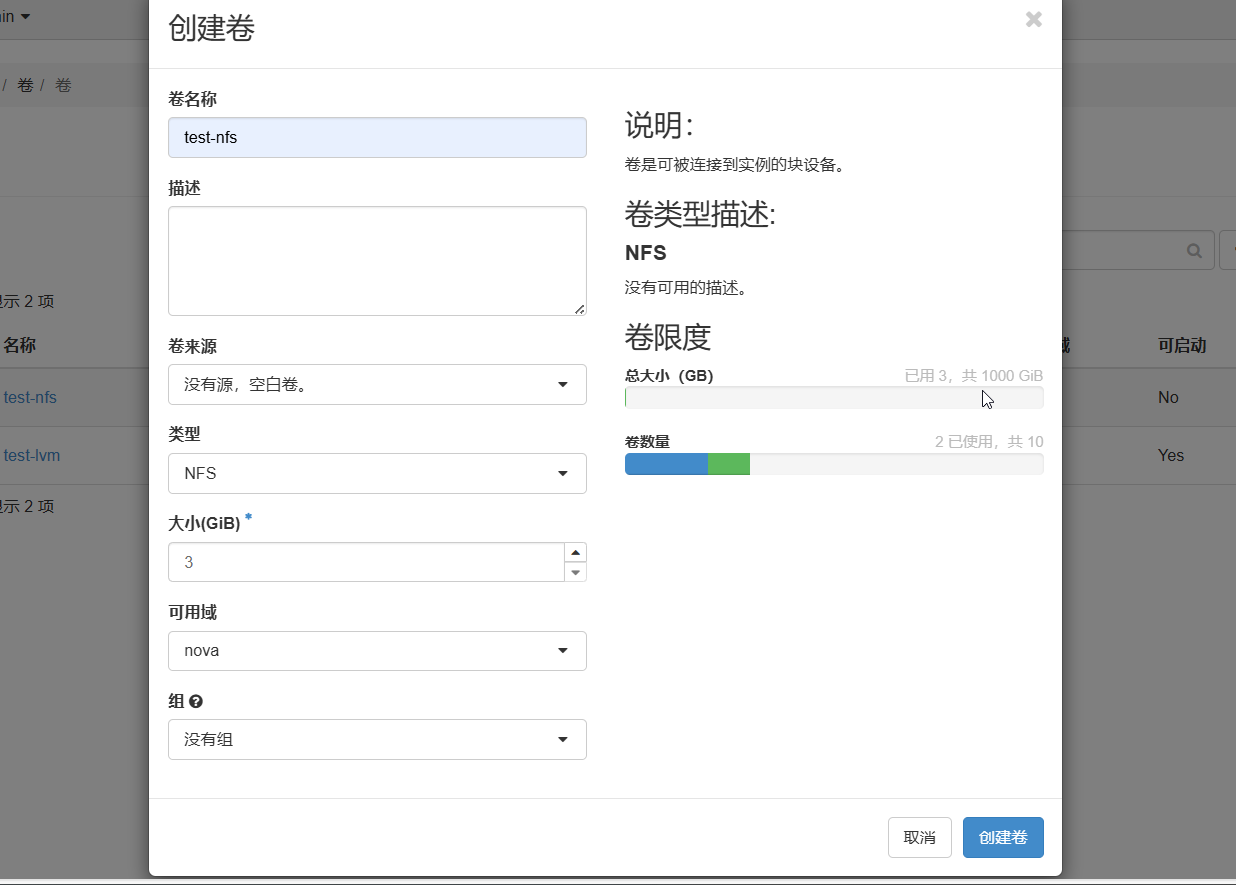Click the 卷类型描述 NFS heading
The height and width of the screenshot is (885, 1236).
pyautogui.click(x=646, y=253)
